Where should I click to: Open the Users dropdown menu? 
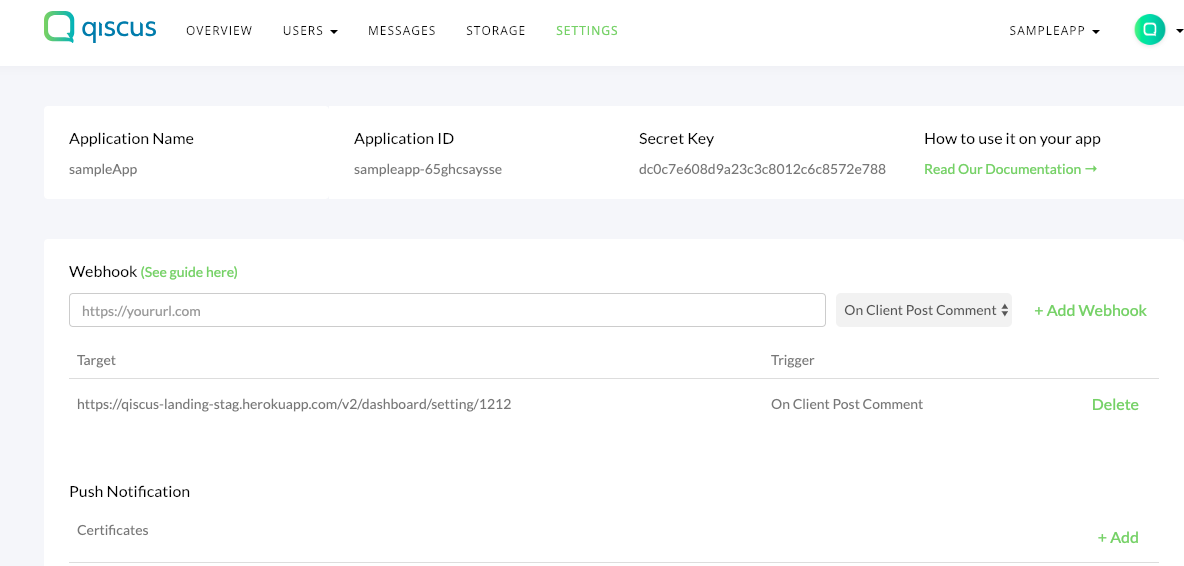pyautogui.click(x=310, y=31)
